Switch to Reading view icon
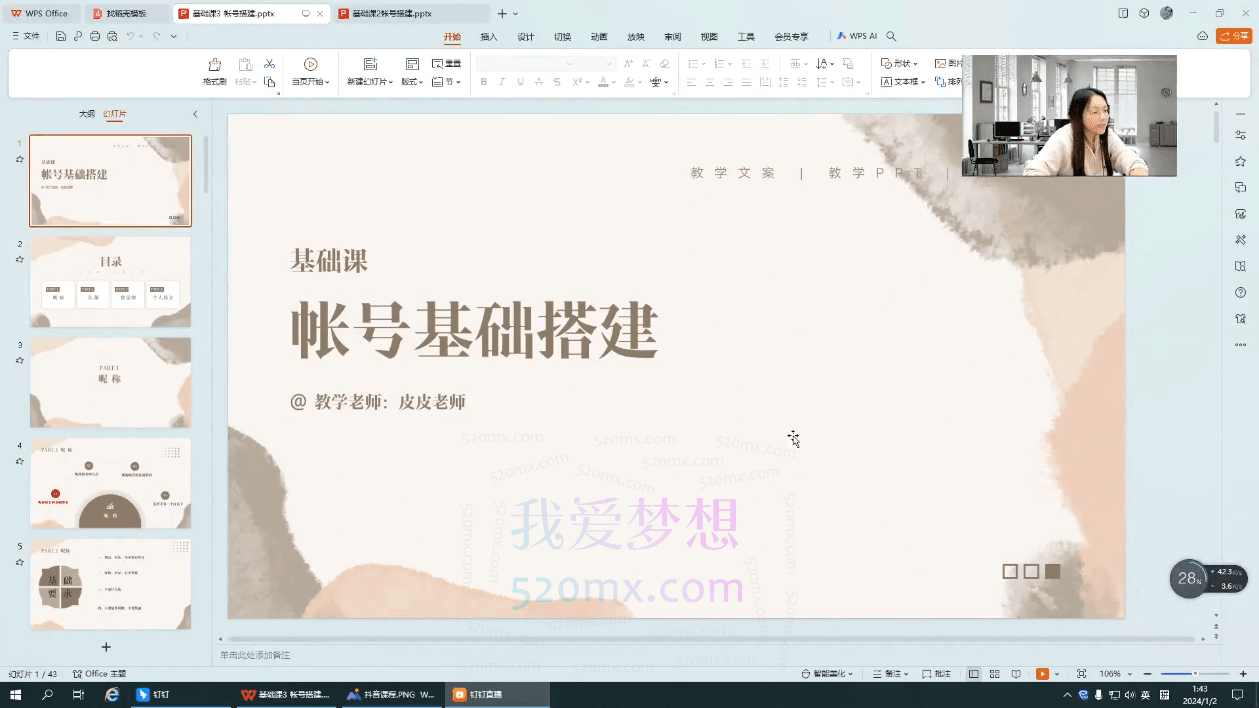The image size is (1259, 708). pos(1016,674)
